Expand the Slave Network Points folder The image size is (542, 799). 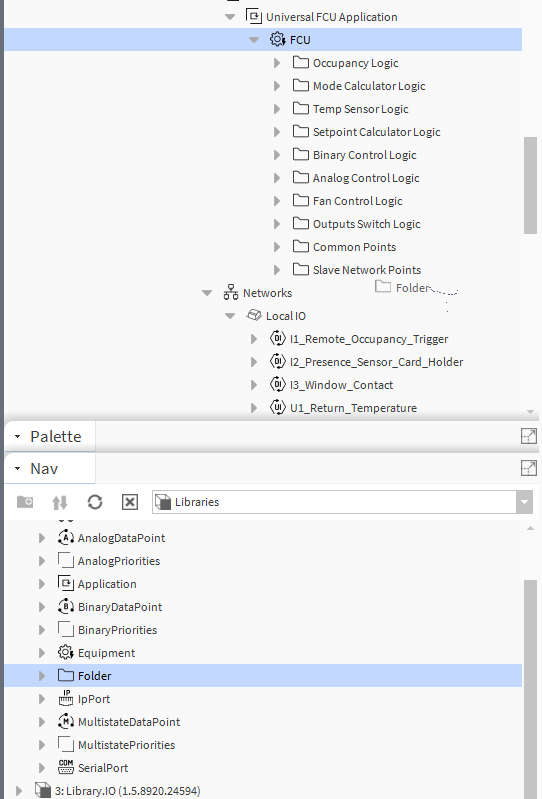tap(277, 270)
